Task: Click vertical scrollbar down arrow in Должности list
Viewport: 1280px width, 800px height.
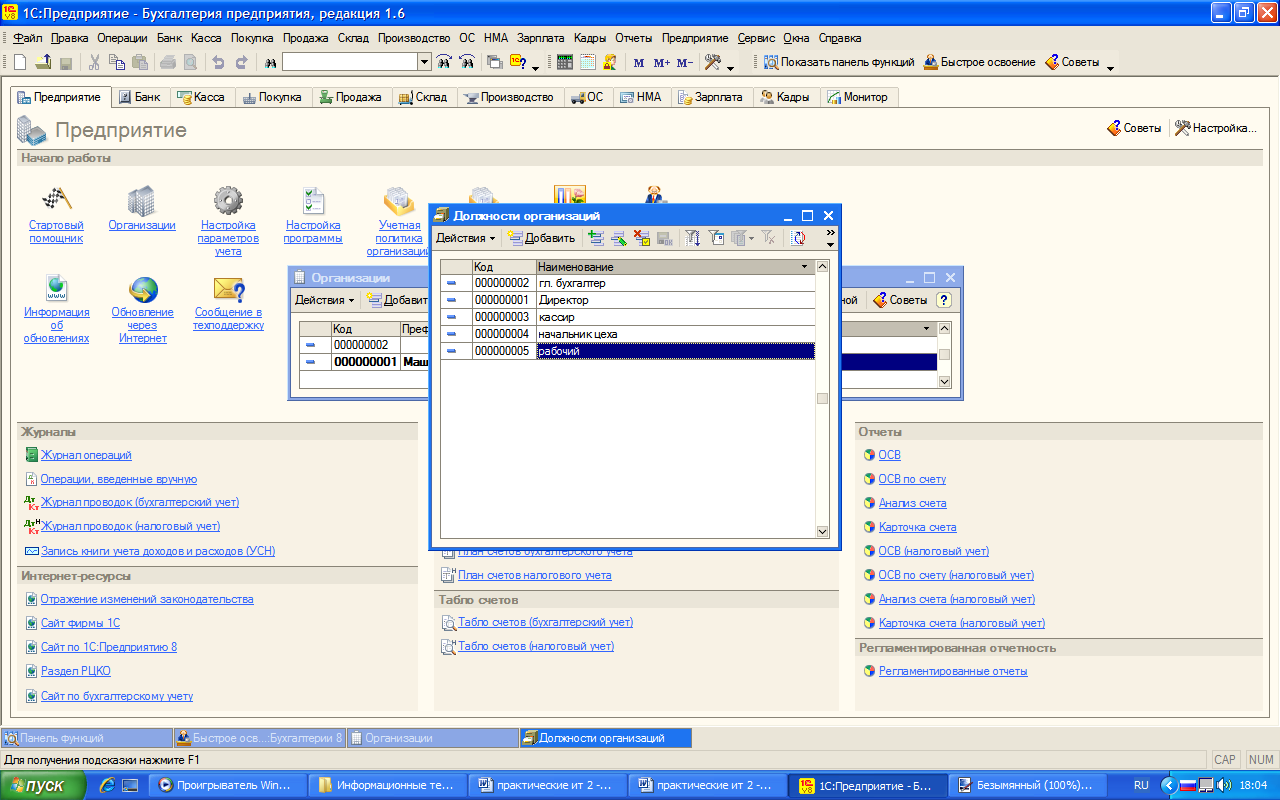Action: click(823, 532)
